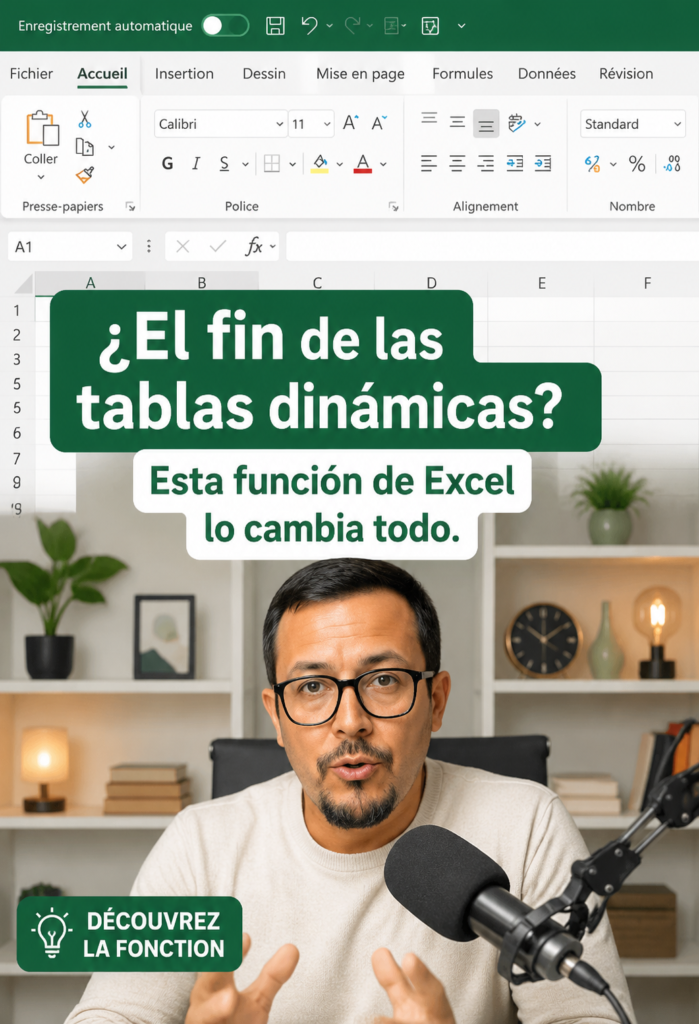Image resolution: width=699 pixels, height=1024 pixels.
Task: Click the Copy icon
Action: pos(84,147)
